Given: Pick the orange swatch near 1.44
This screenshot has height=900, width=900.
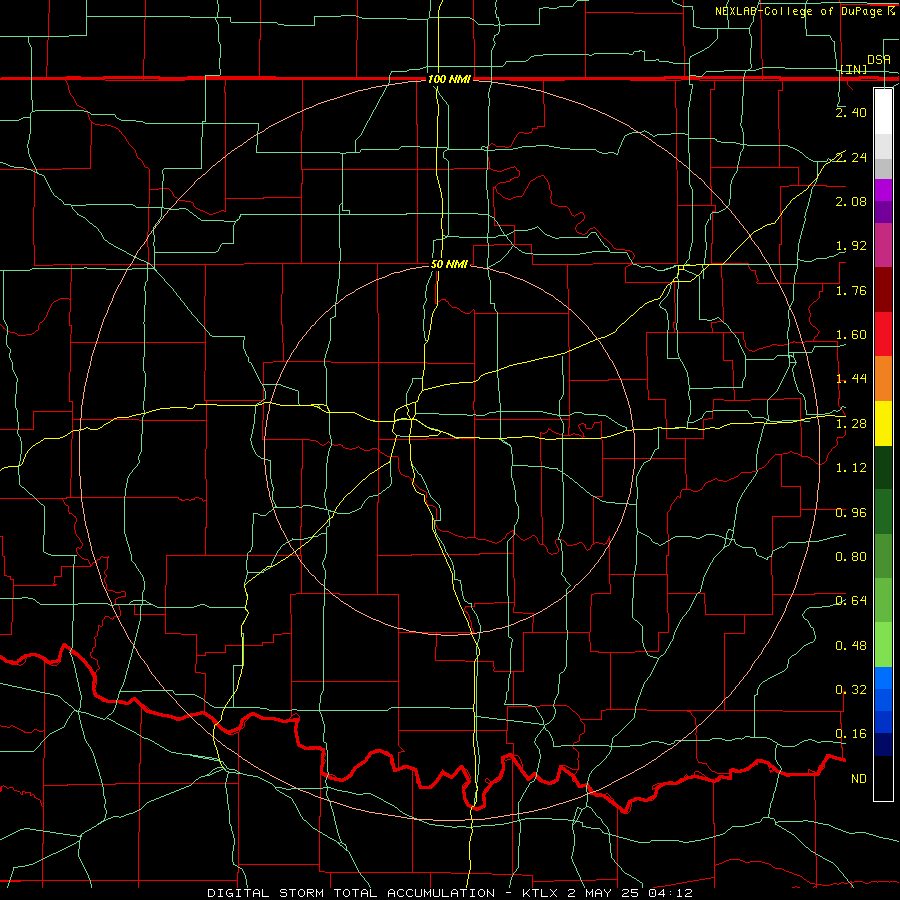Looking at the screenshot, I should (x=883, y=379).
